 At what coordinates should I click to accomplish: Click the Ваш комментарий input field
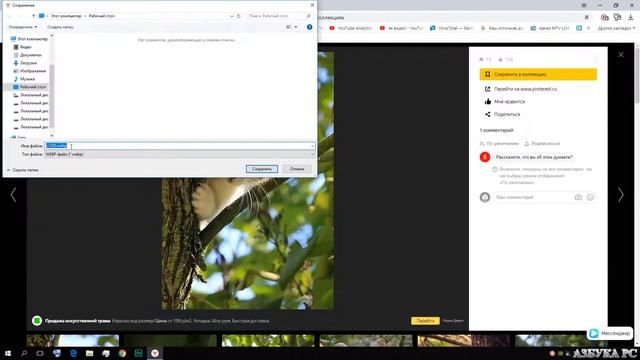tap(533, 197)
